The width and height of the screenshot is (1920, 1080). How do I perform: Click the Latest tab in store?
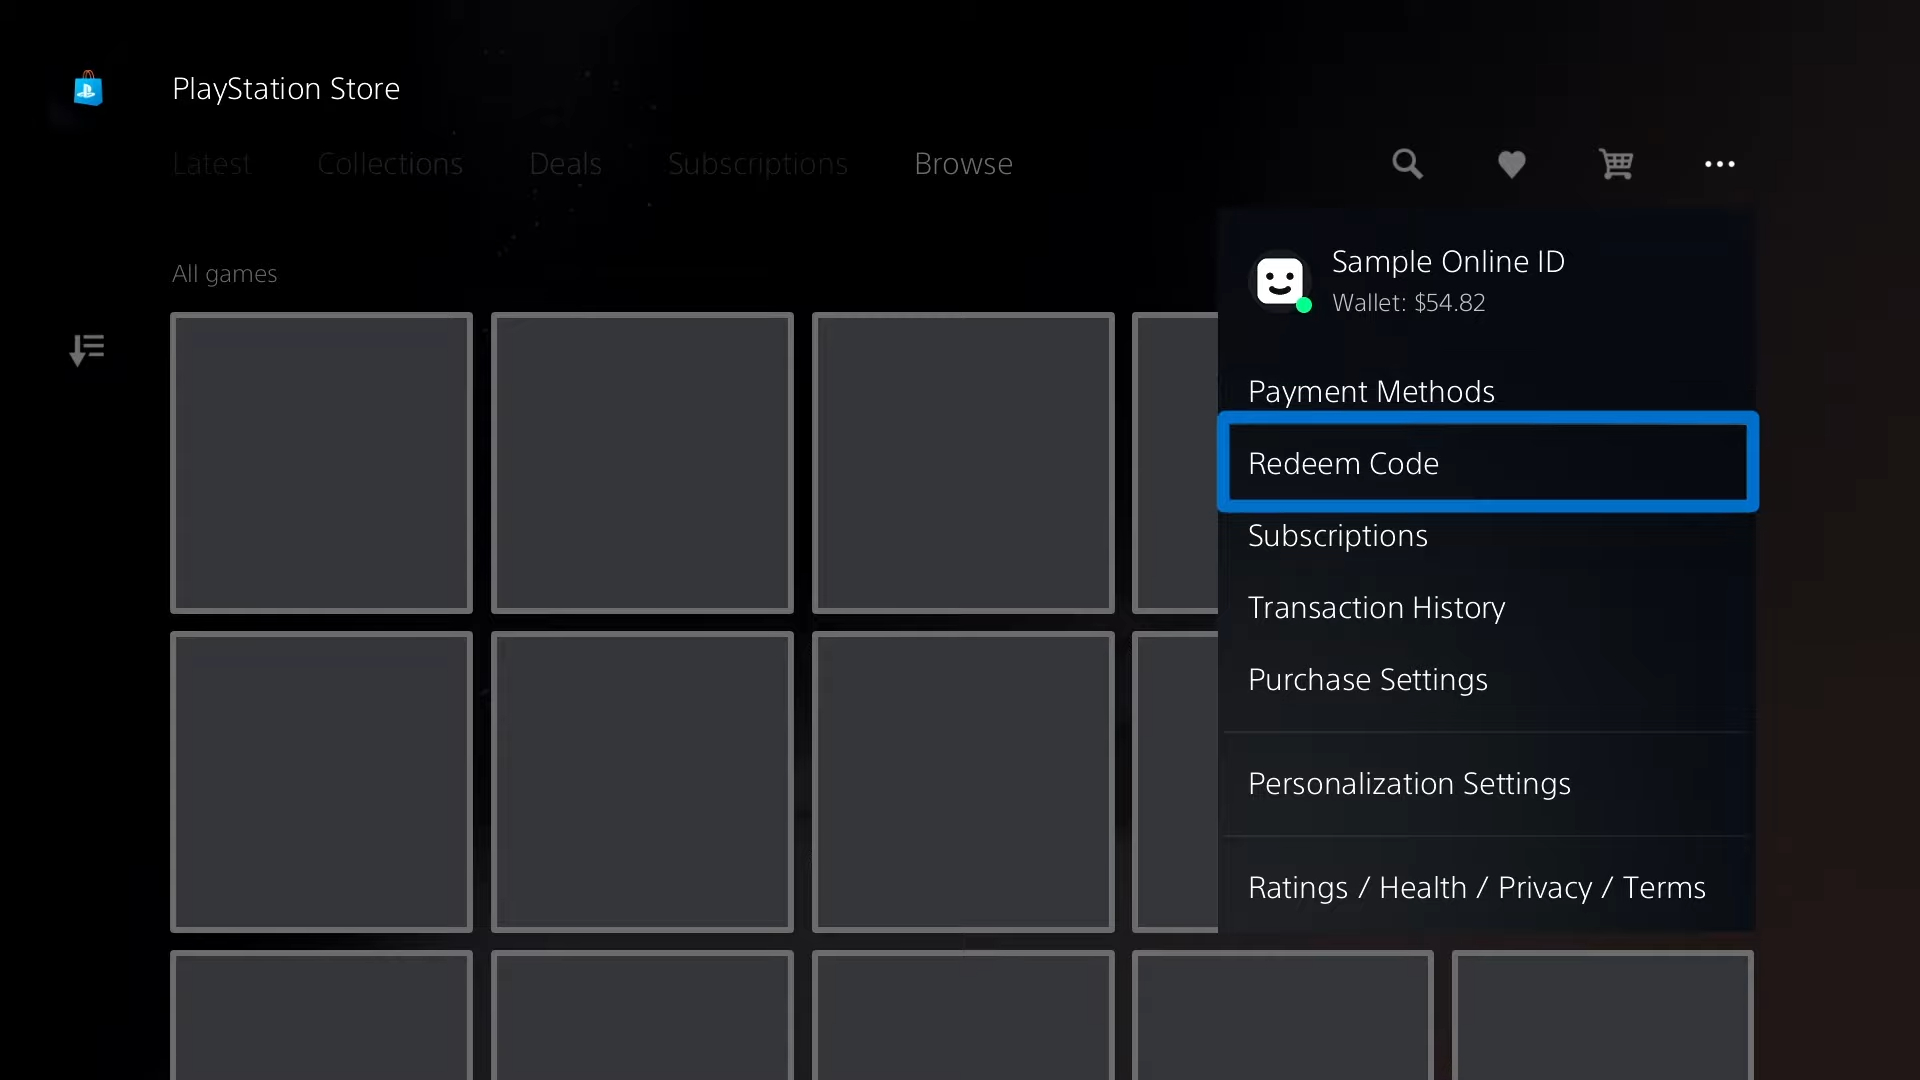pyautogui.click(x=211, y=162)
